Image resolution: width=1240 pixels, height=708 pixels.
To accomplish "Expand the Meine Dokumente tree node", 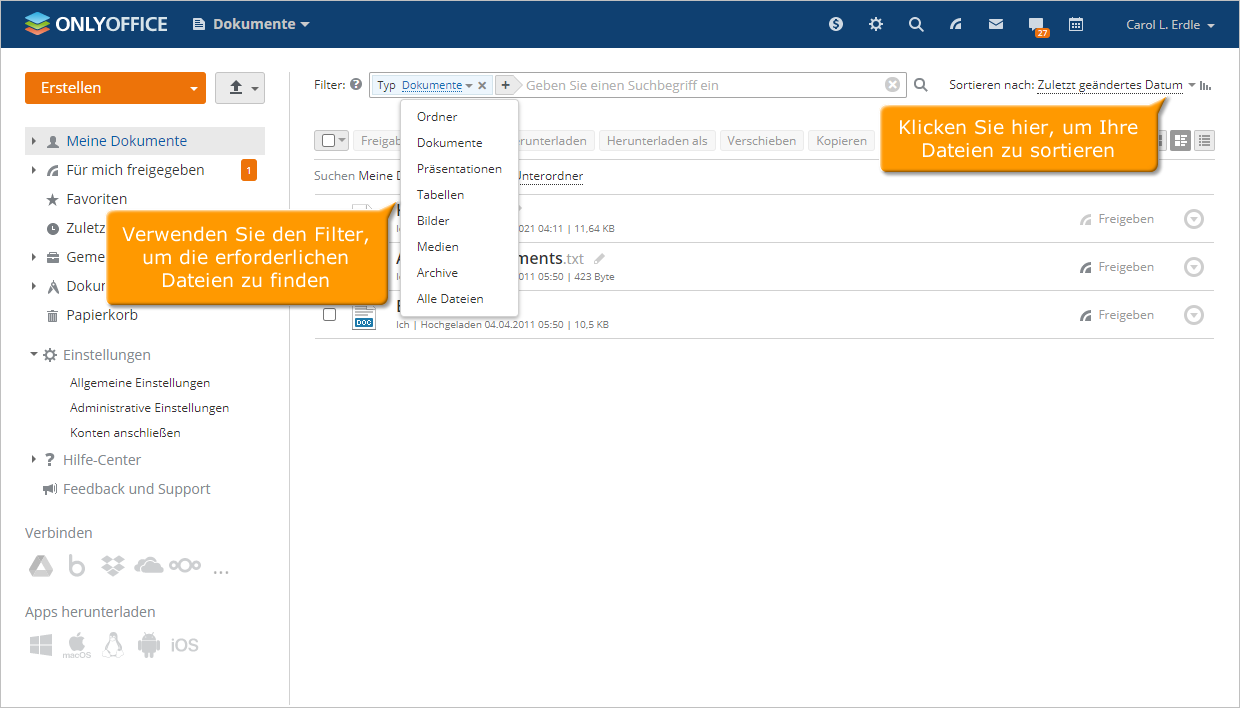I will pyautogui.click(x=33, y=141).
